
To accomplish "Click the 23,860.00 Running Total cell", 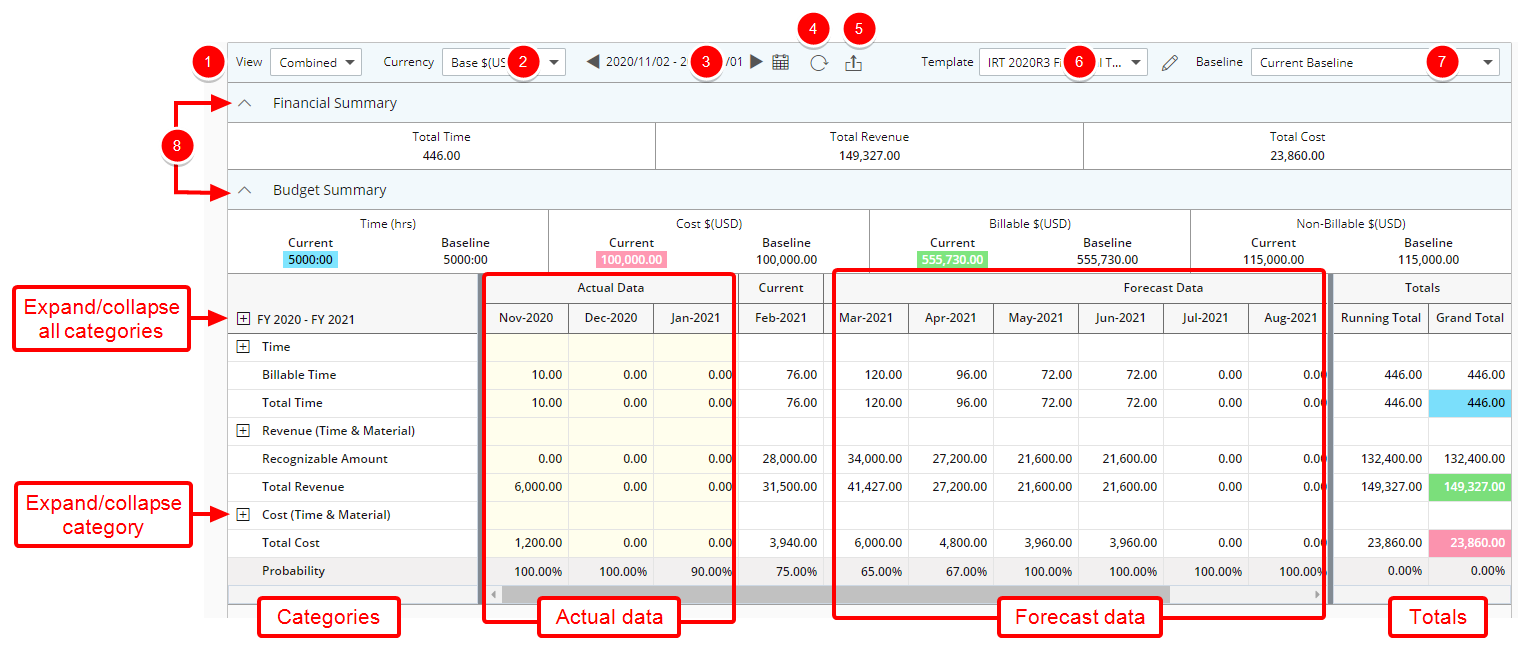I will (1381, 543).
